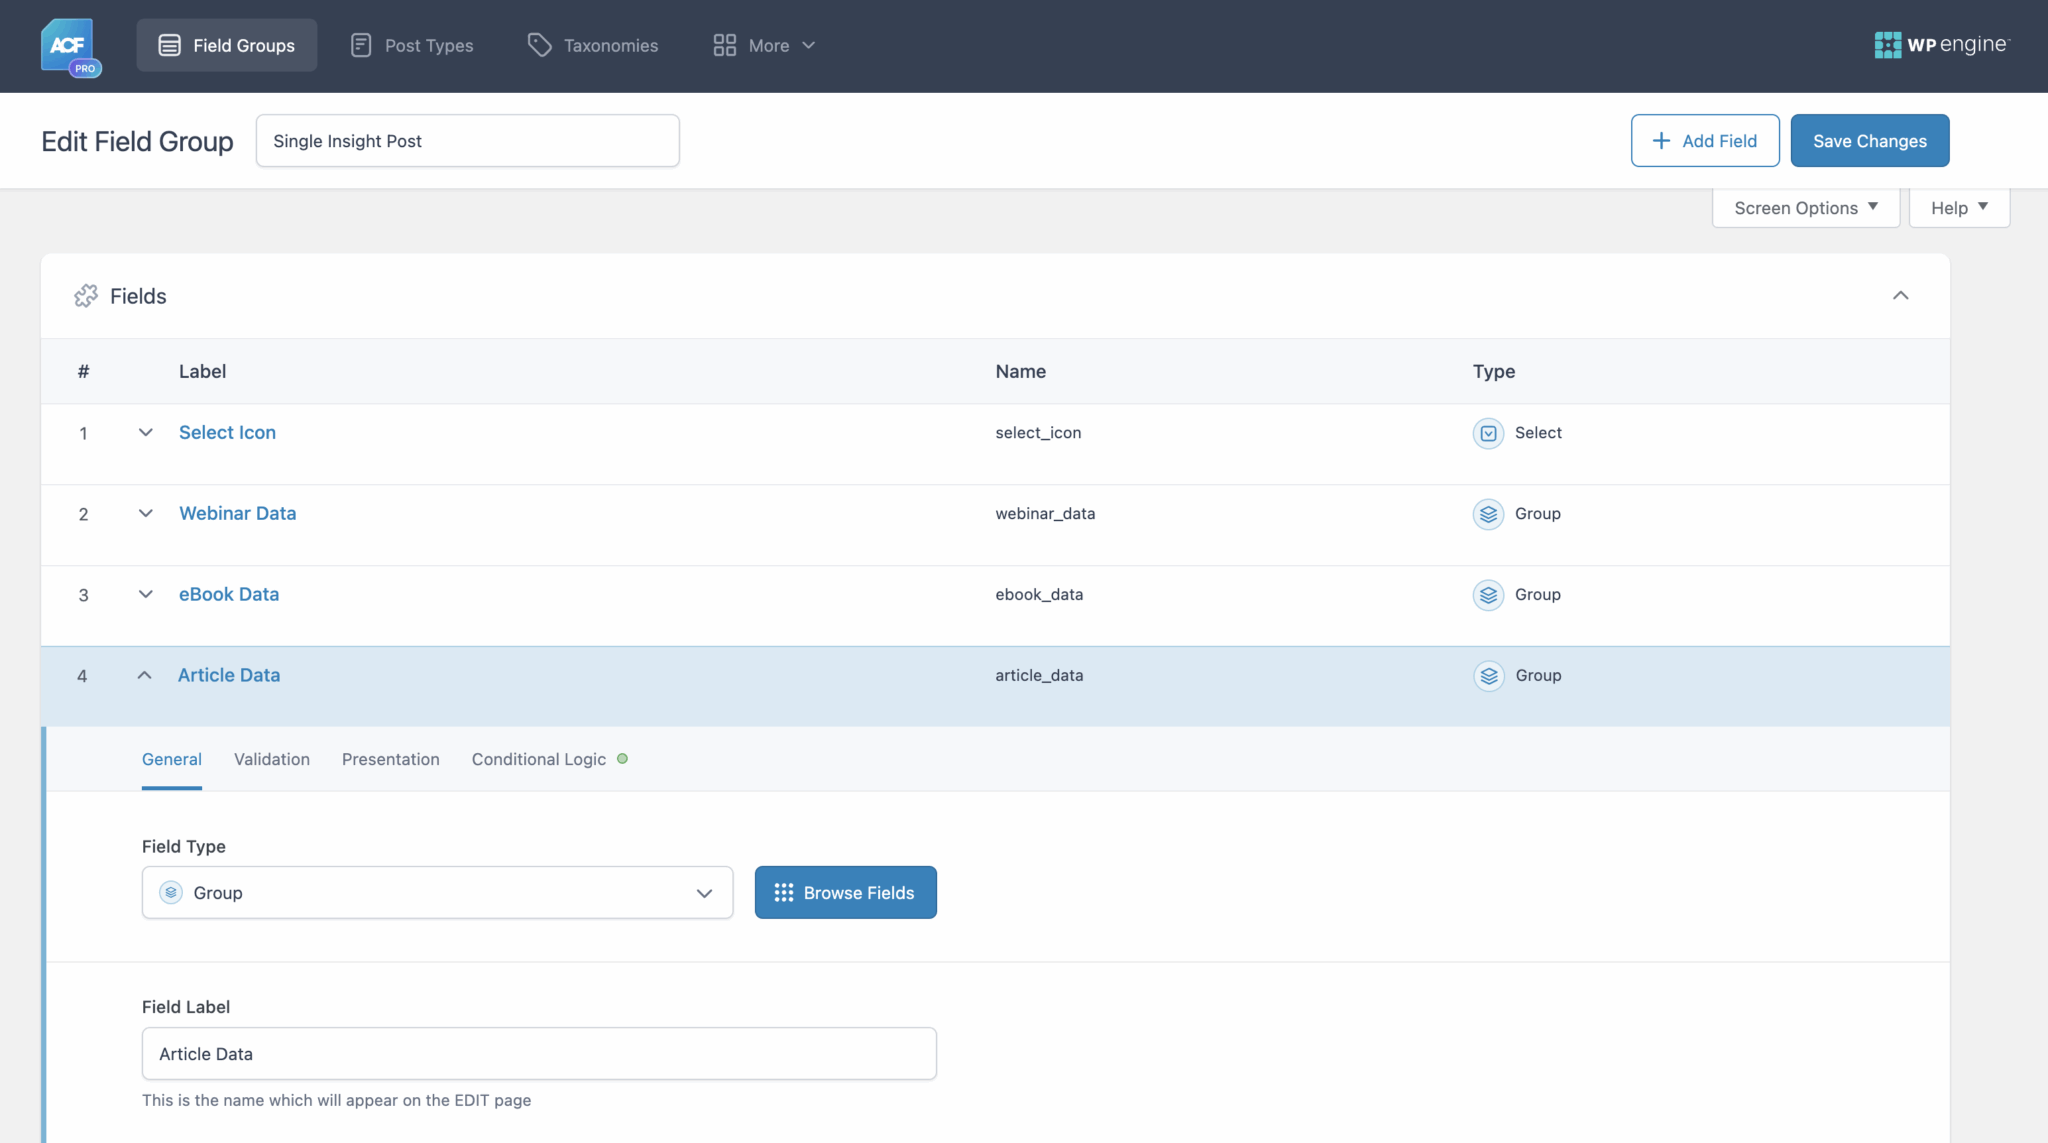Click the WP Engine logo
2048x1143 pixels.
[x=1941, y=44]
